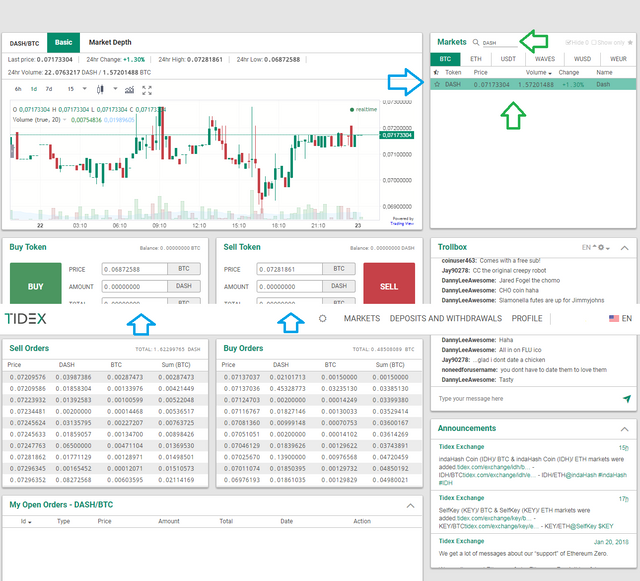The width and height of the screenshot is (640, 581).
Task: Open the chart candlestick style icon
Action: point(100,89)
